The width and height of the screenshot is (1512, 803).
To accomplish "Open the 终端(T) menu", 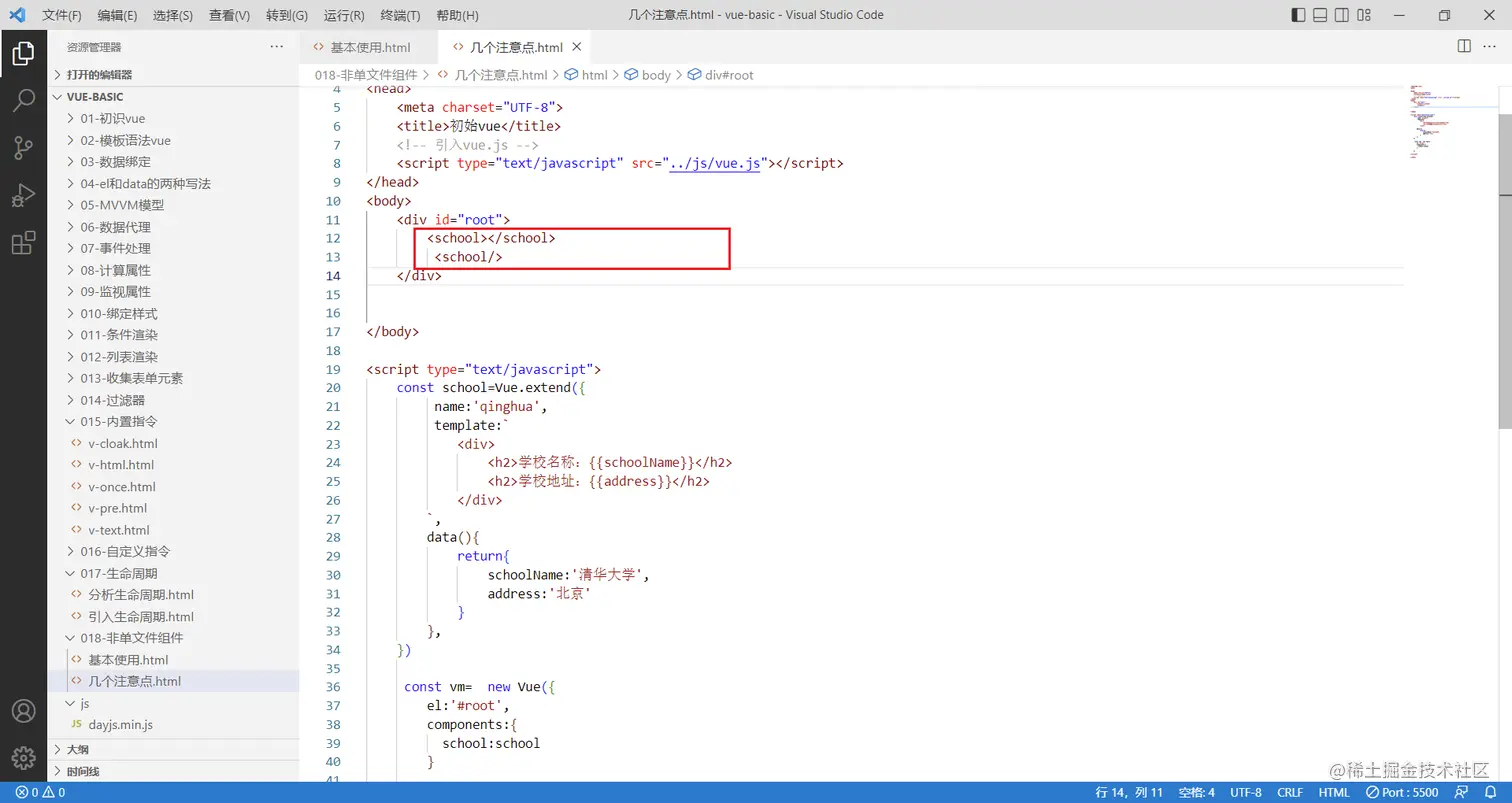I will [400, 15].
